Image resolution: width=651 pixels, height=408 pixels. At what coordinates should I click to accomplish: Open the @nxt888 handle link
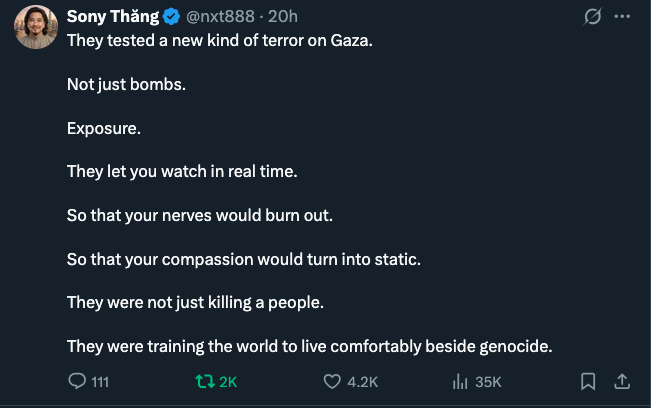[x=221, y=17]
